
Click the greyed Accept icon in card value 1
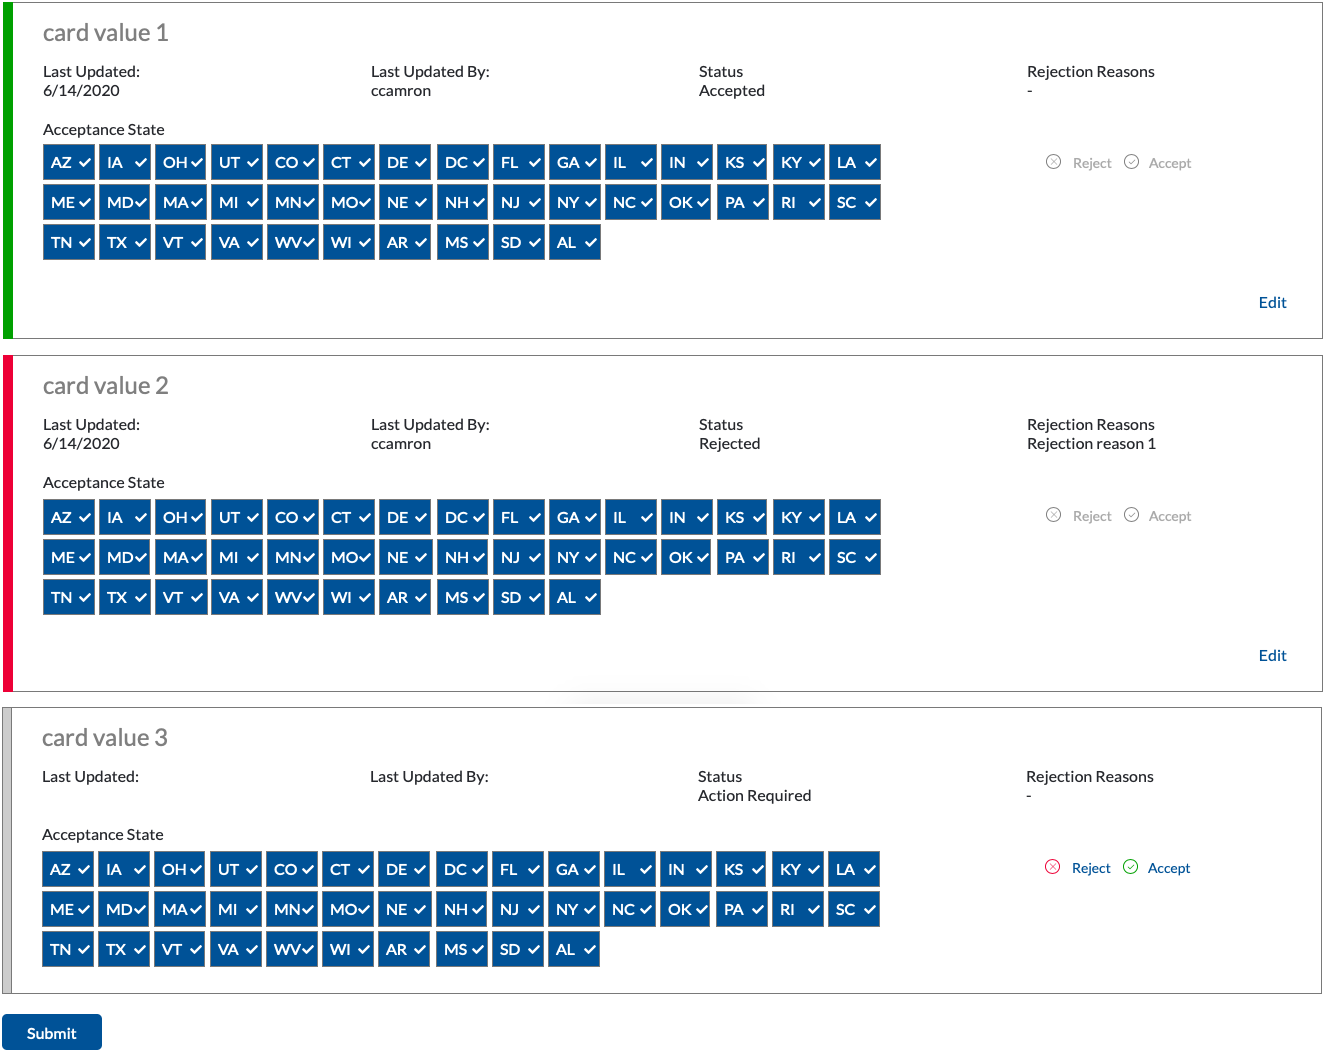tap(1131, 162)
